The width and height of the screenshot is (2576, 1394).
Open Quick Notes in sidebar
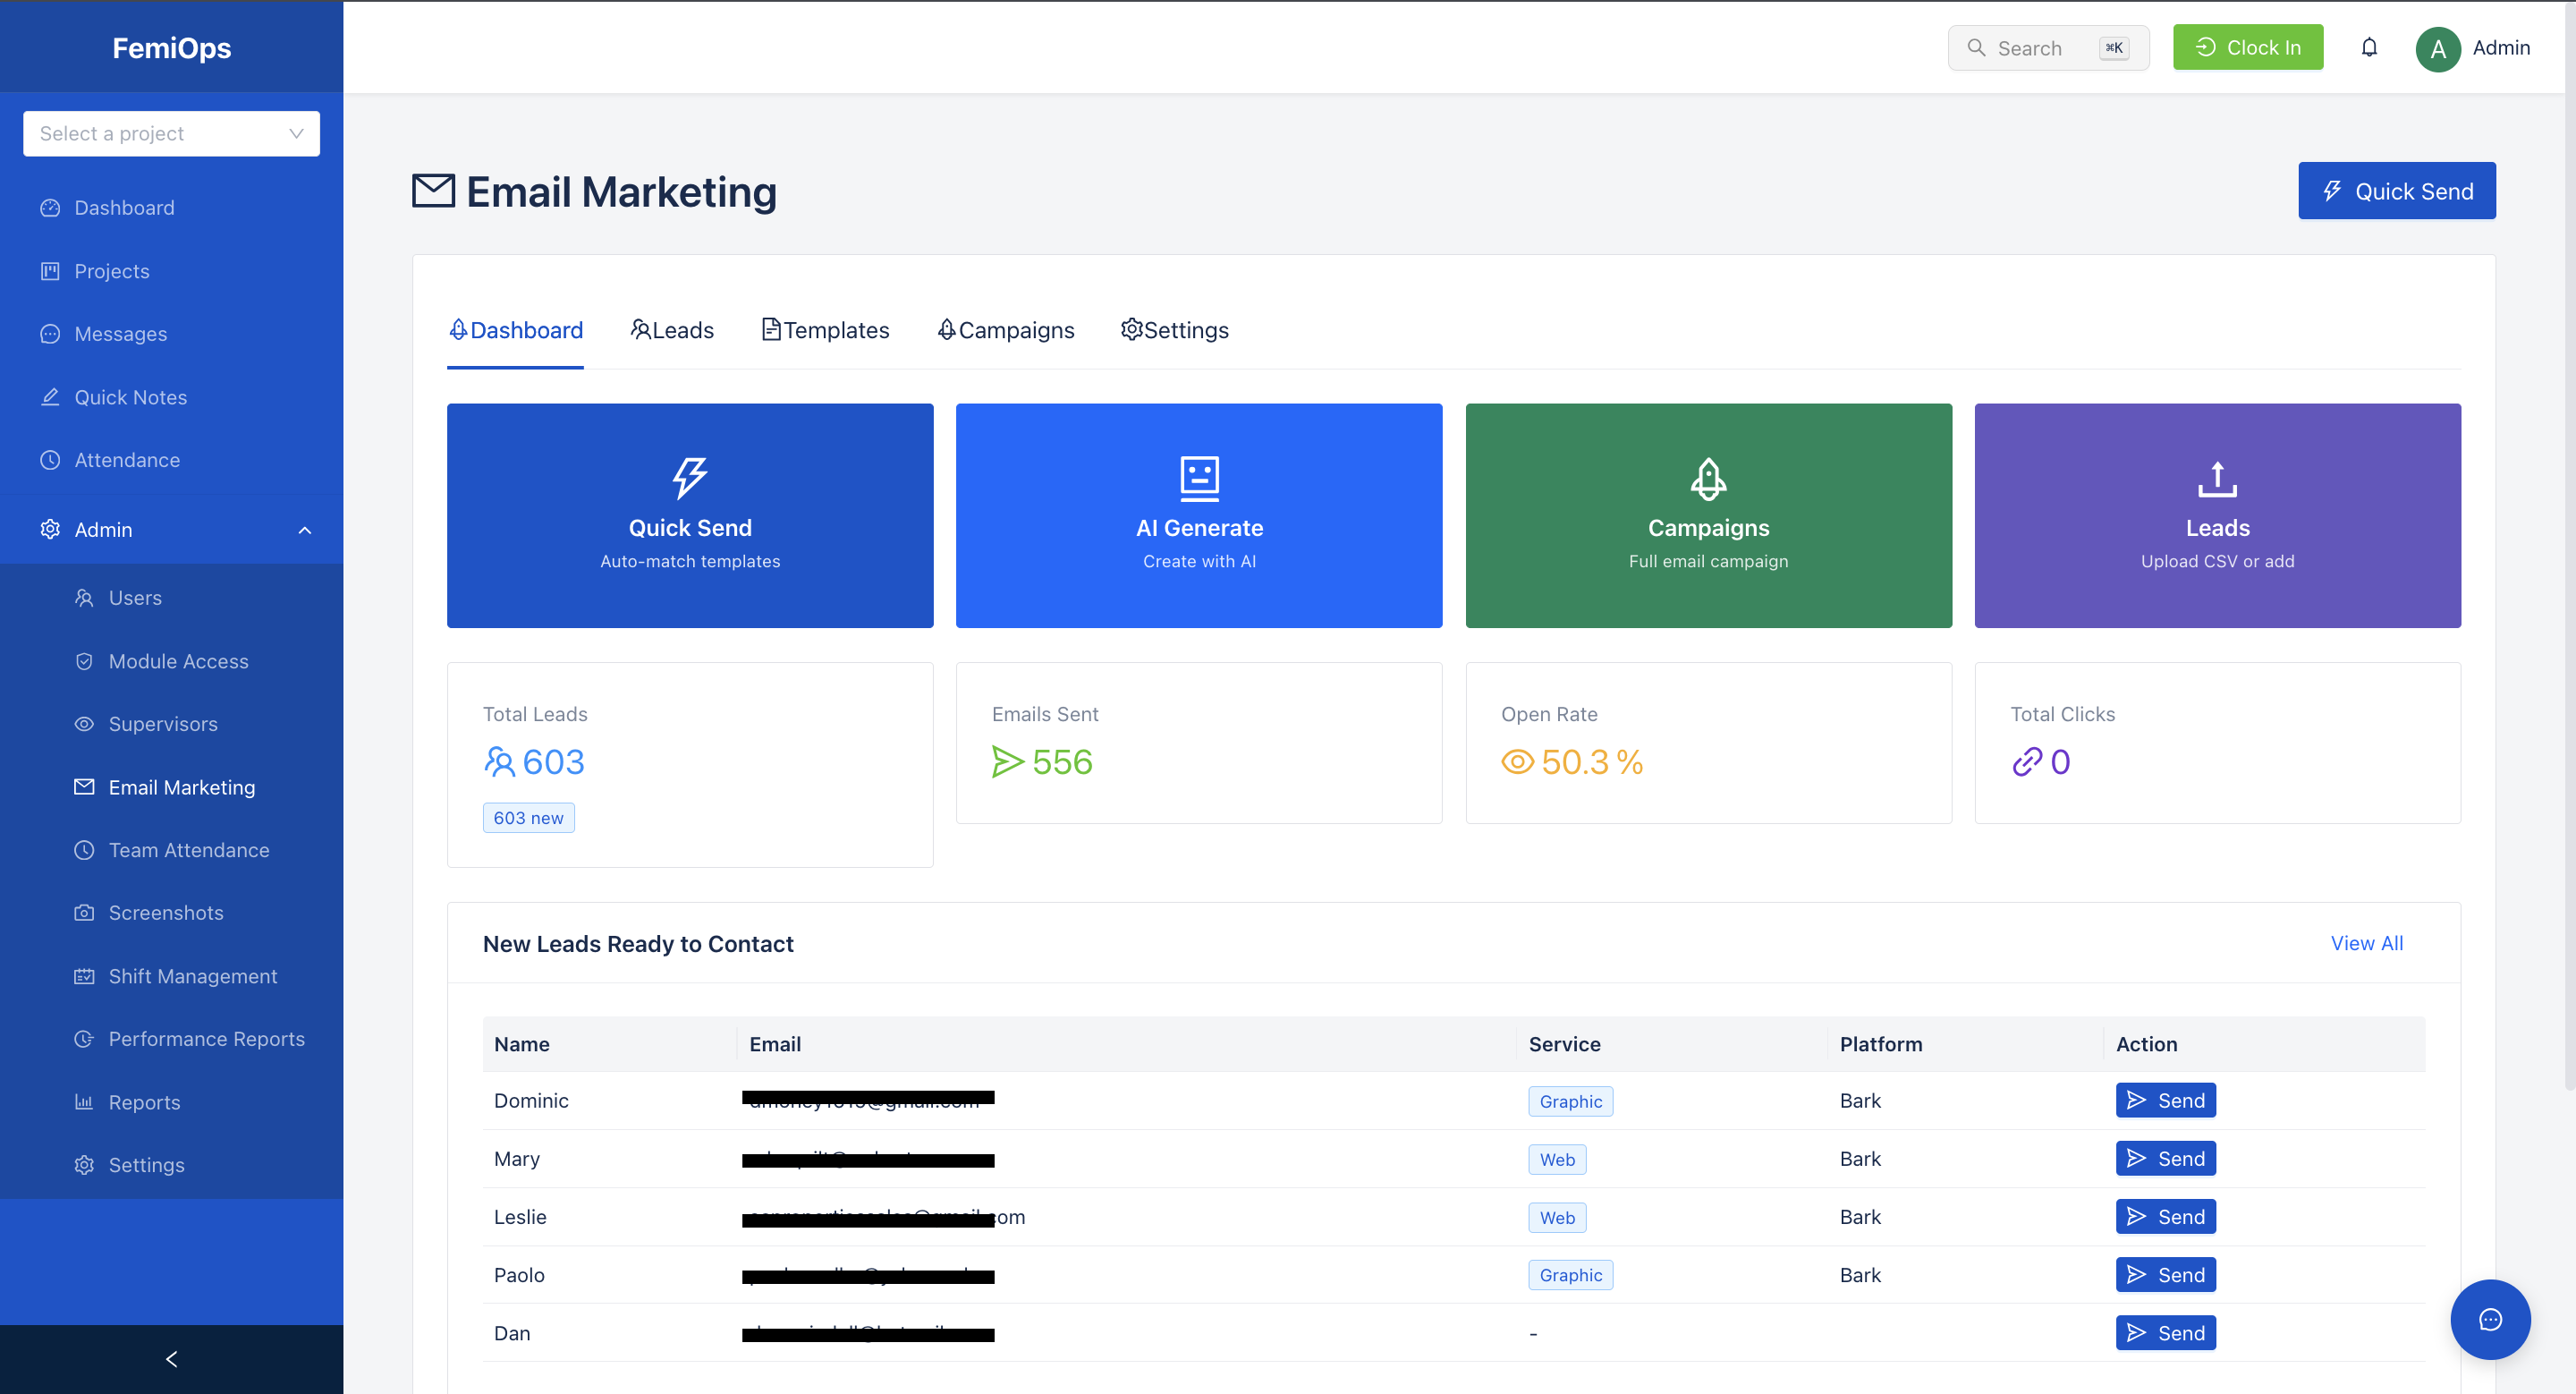(x=130, y=397)
